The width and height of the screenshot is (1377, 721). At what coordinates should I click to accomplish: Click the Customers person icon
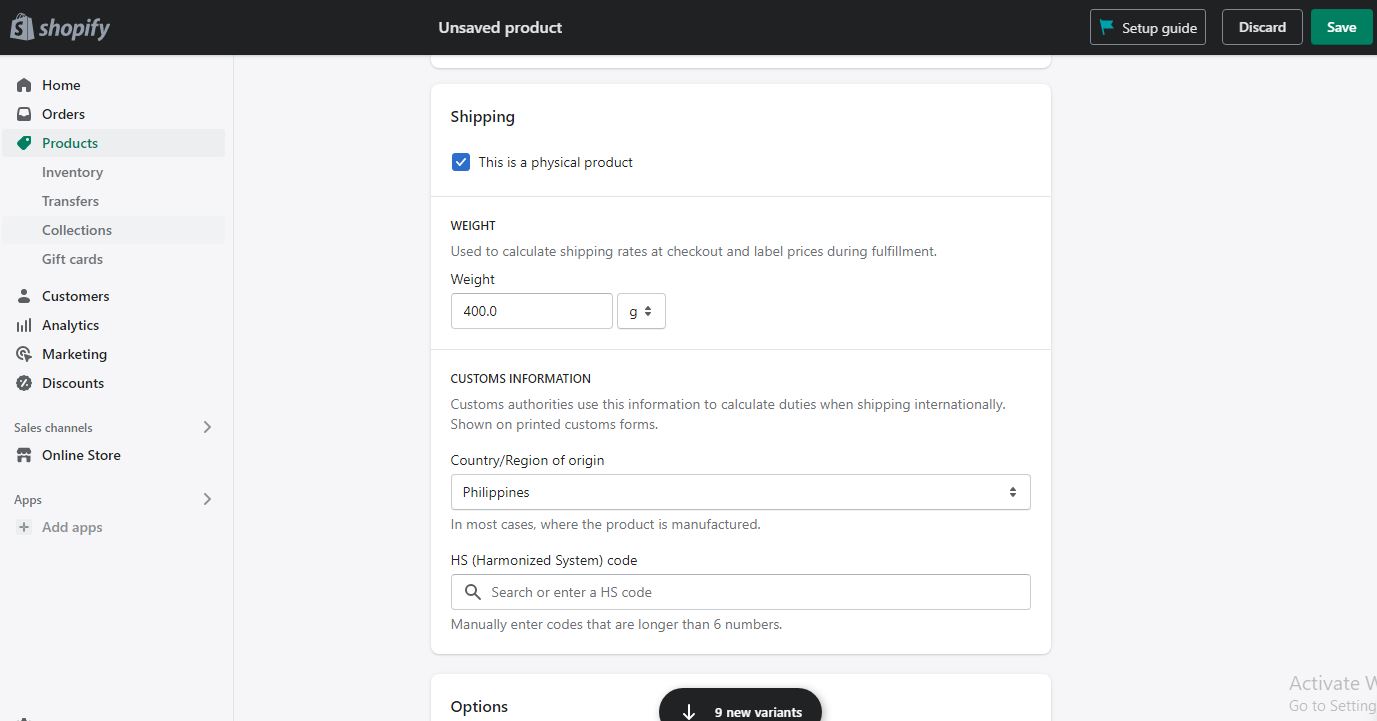click(x=24, y=296)
